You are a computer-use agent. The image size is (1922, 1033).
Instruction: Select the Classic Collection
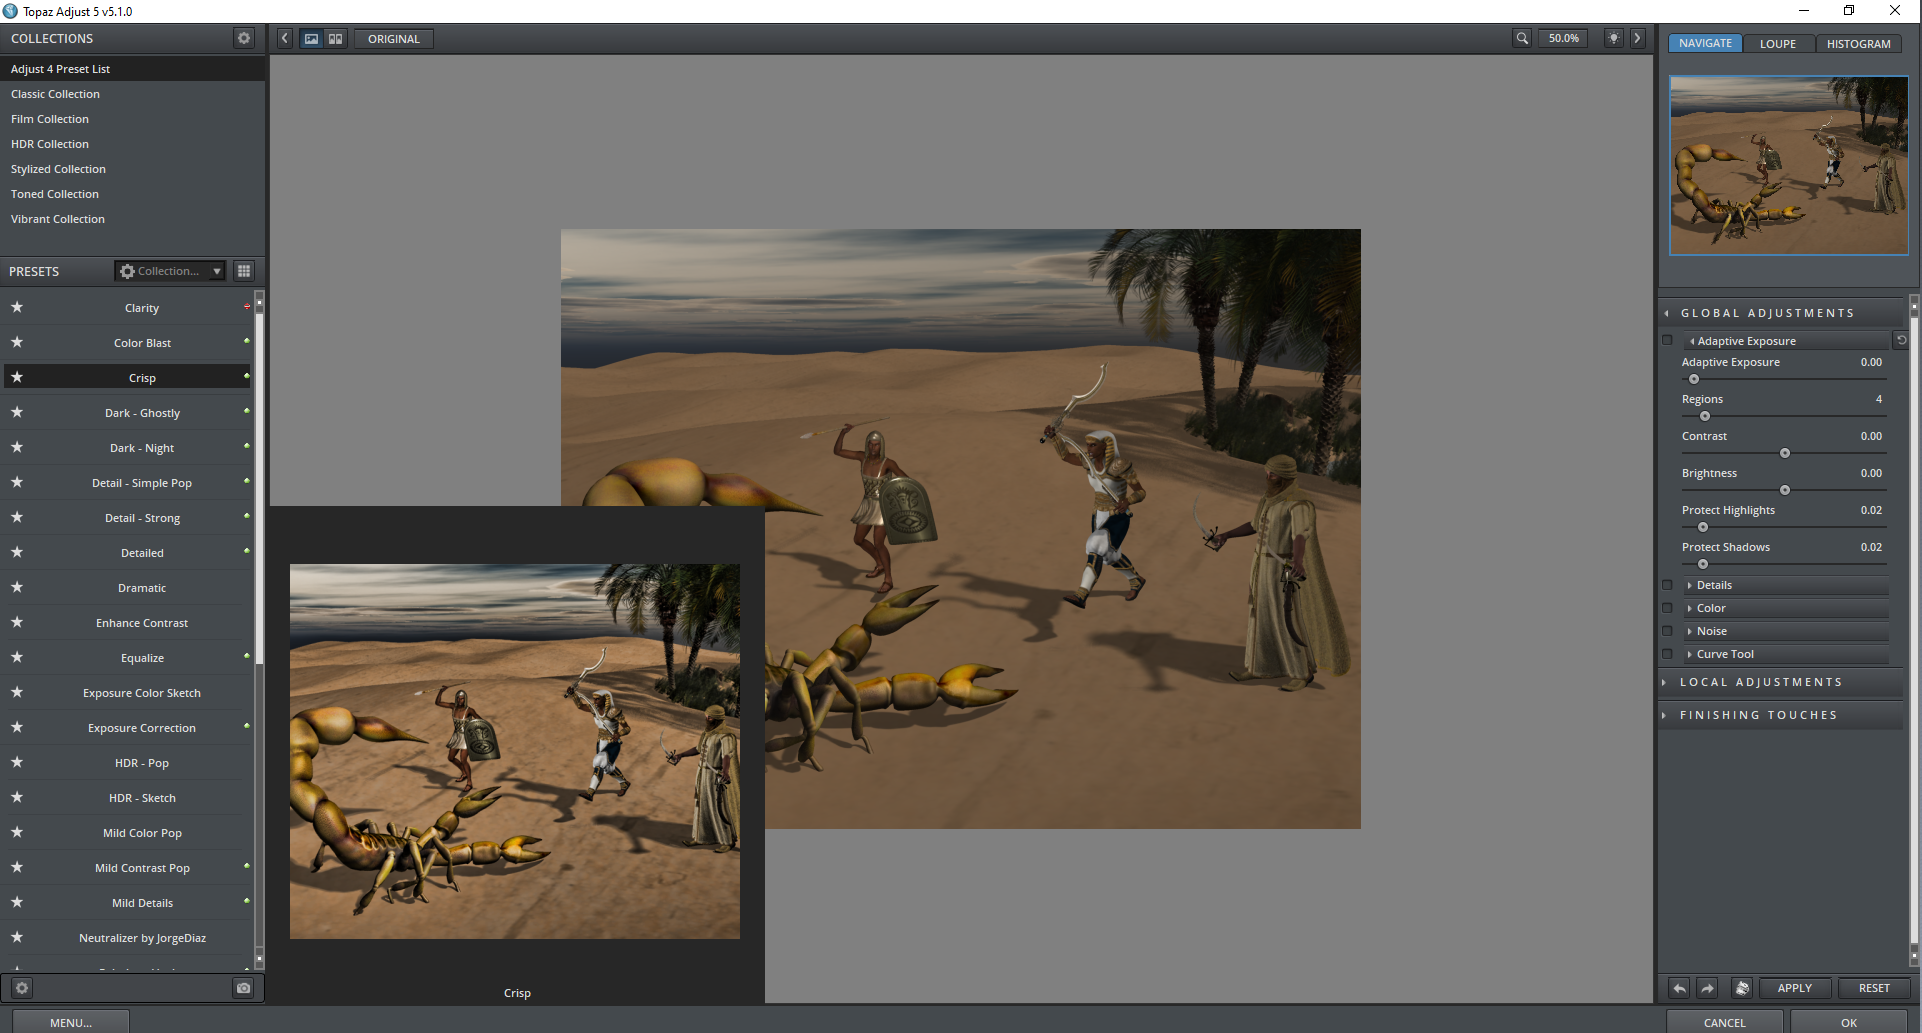tap(132, 94)
